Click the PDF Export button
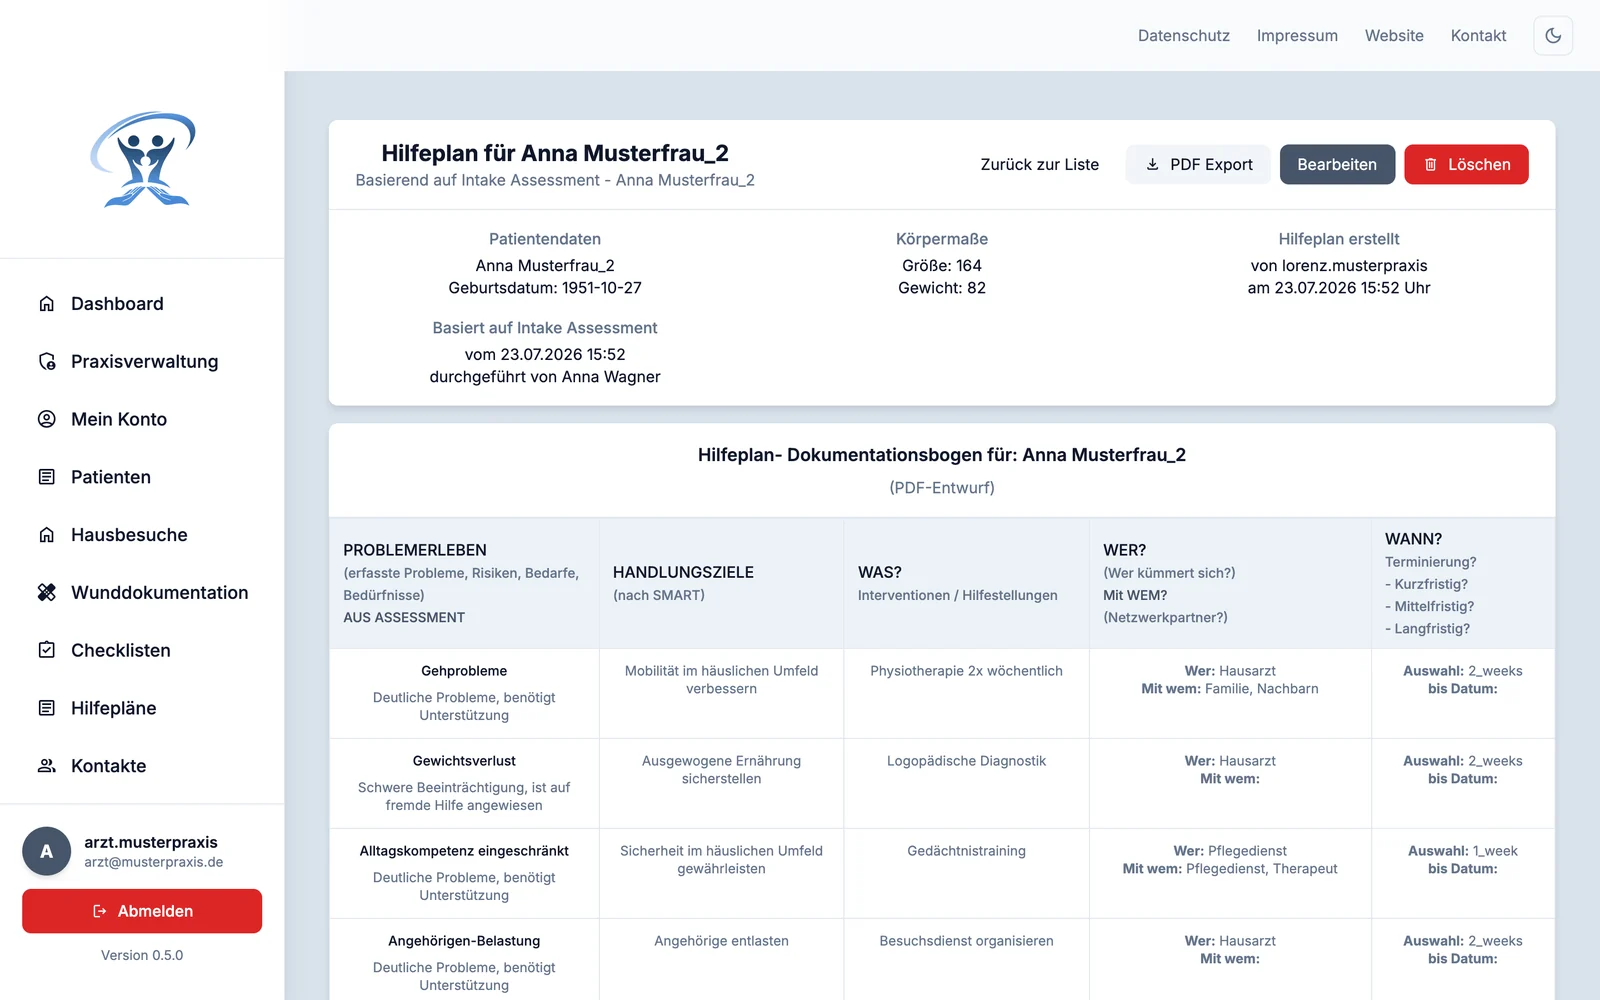The width and height of the screenshot is (1600, 1000). click(x=1198, y=164)
